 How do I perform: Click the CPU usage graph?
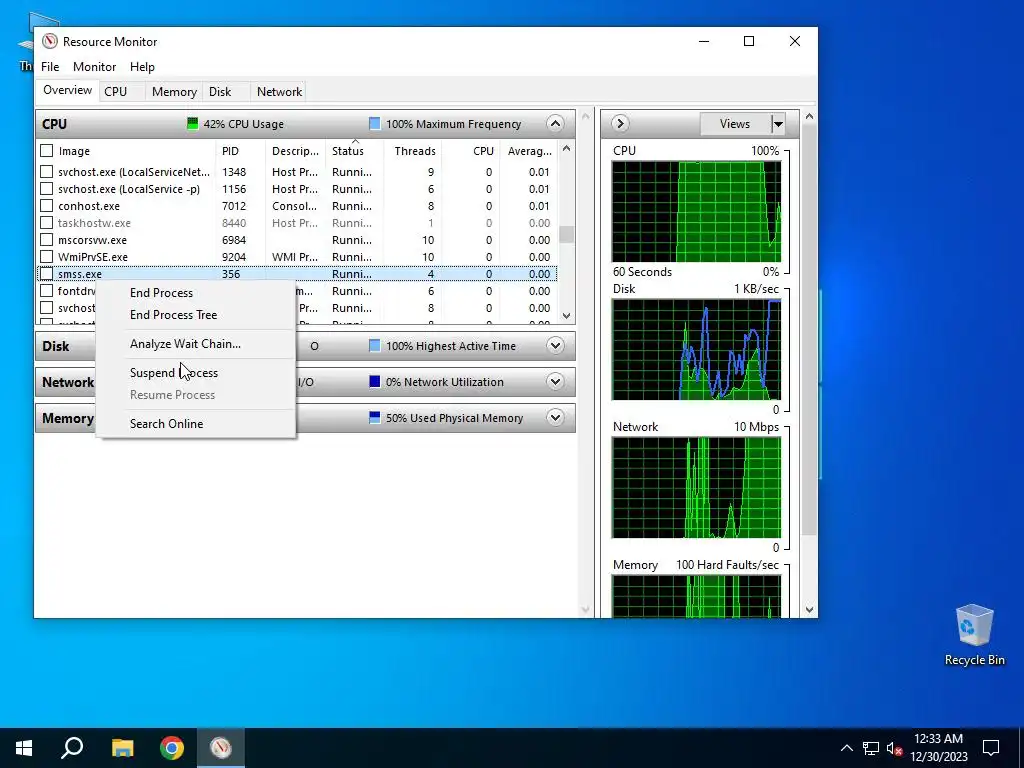(x=696, y=212)
